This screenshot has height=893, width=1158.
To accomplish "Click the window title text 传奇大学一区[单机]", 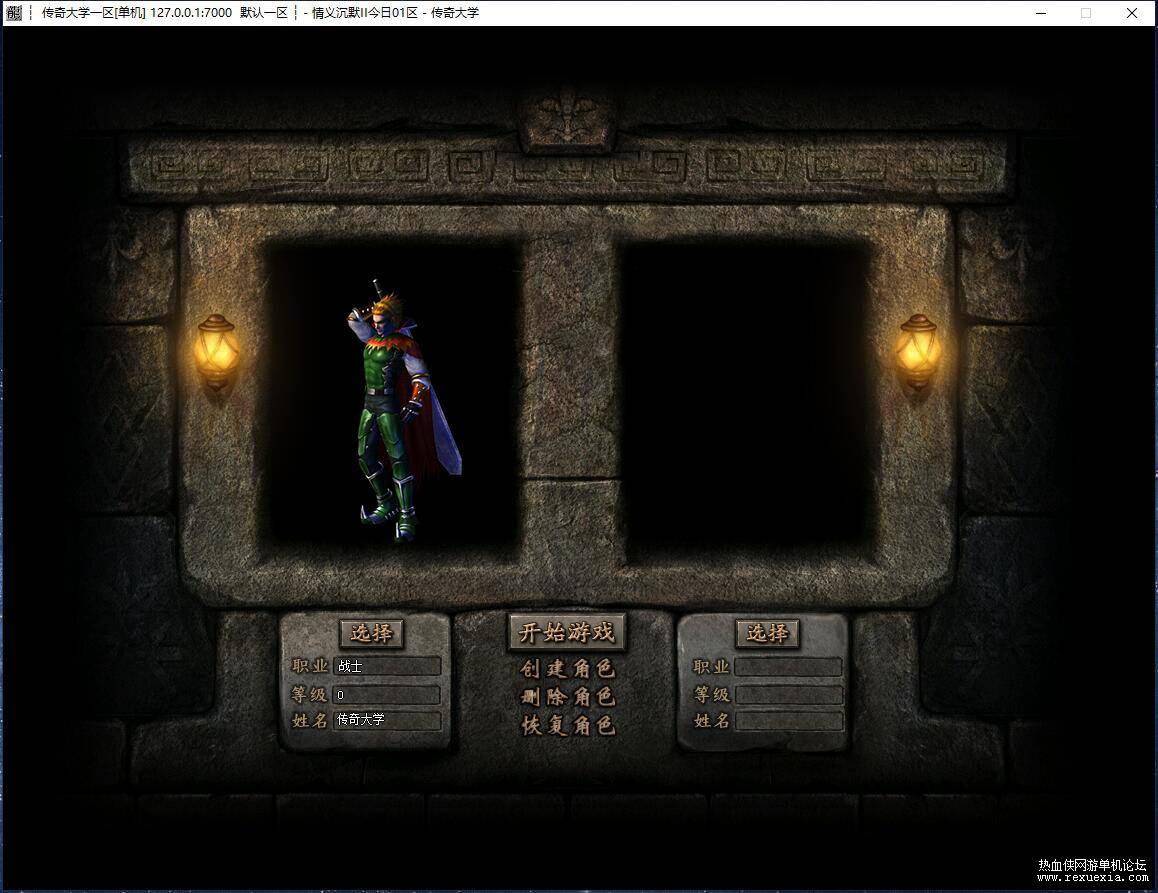I will pyautogui.click(x=94, y=13).
